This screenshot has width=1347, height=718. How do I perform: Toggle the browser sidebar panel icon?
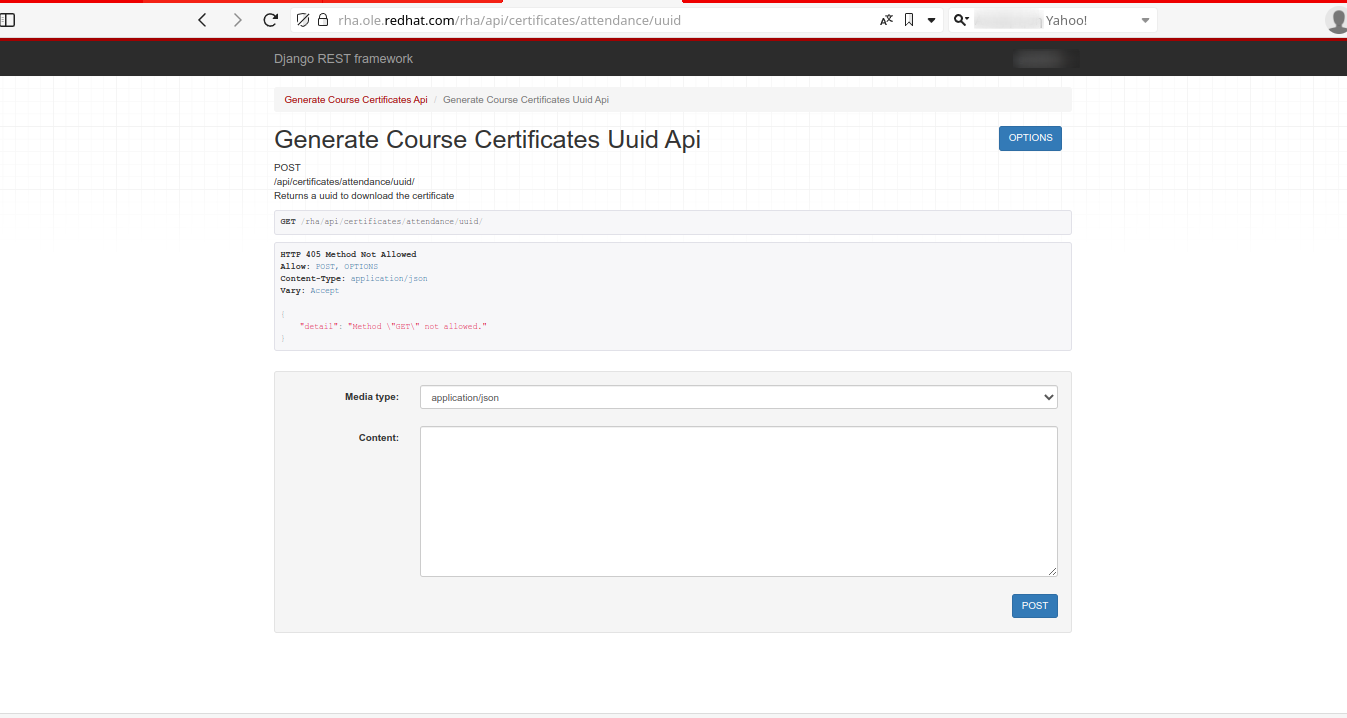click(8, 20)
